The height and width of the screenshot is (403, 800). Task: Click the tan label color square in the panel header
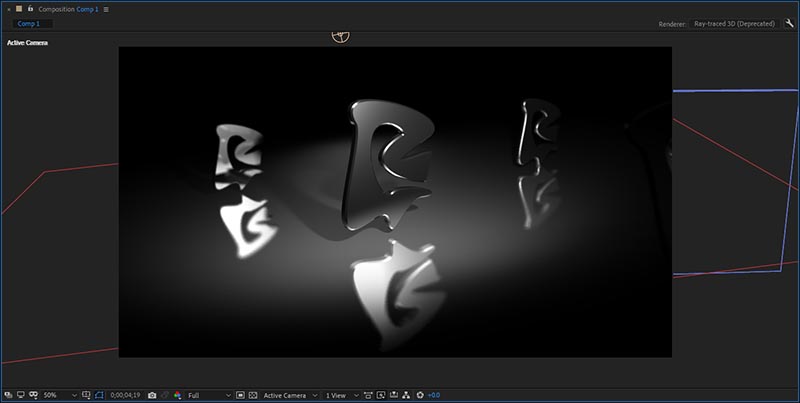coord(19,9)
